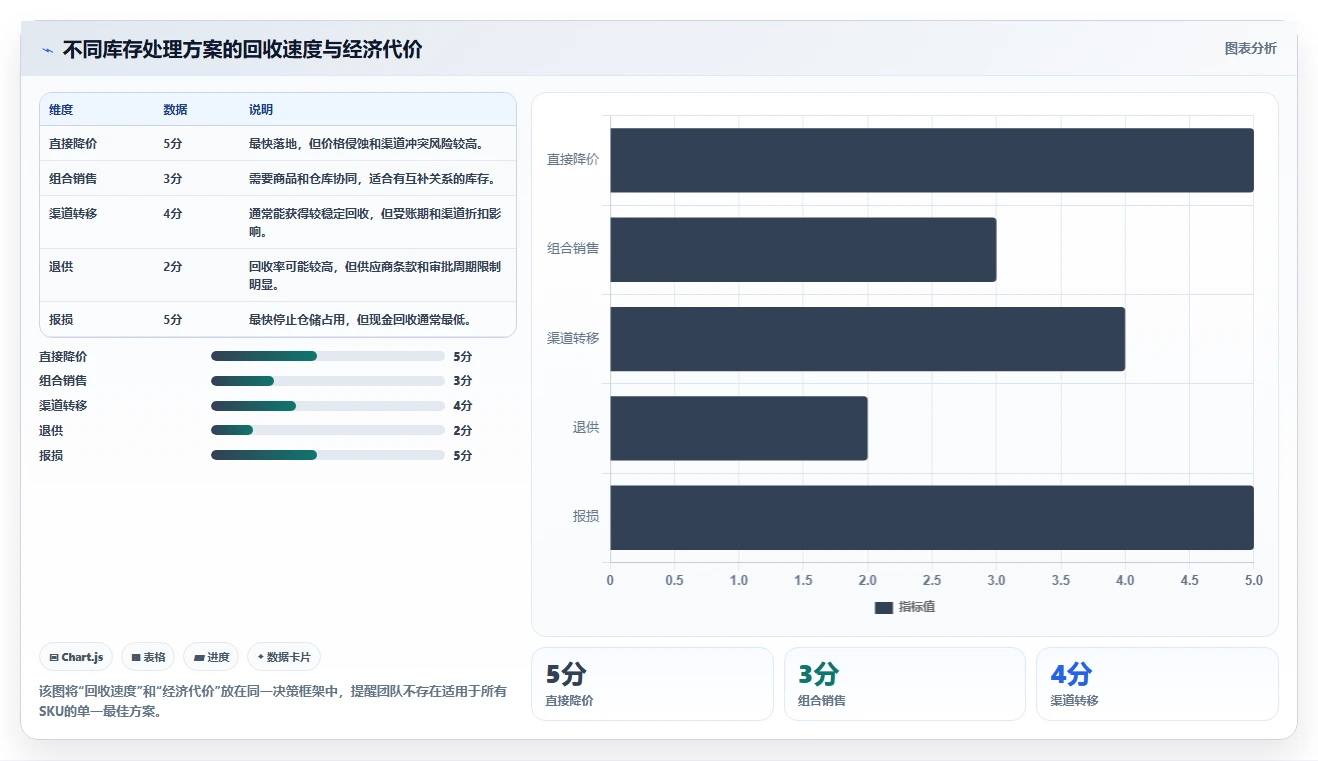Select the 数据卡片 tag chip
This screenshot has height=761, width=1318.
coord(284,657)
